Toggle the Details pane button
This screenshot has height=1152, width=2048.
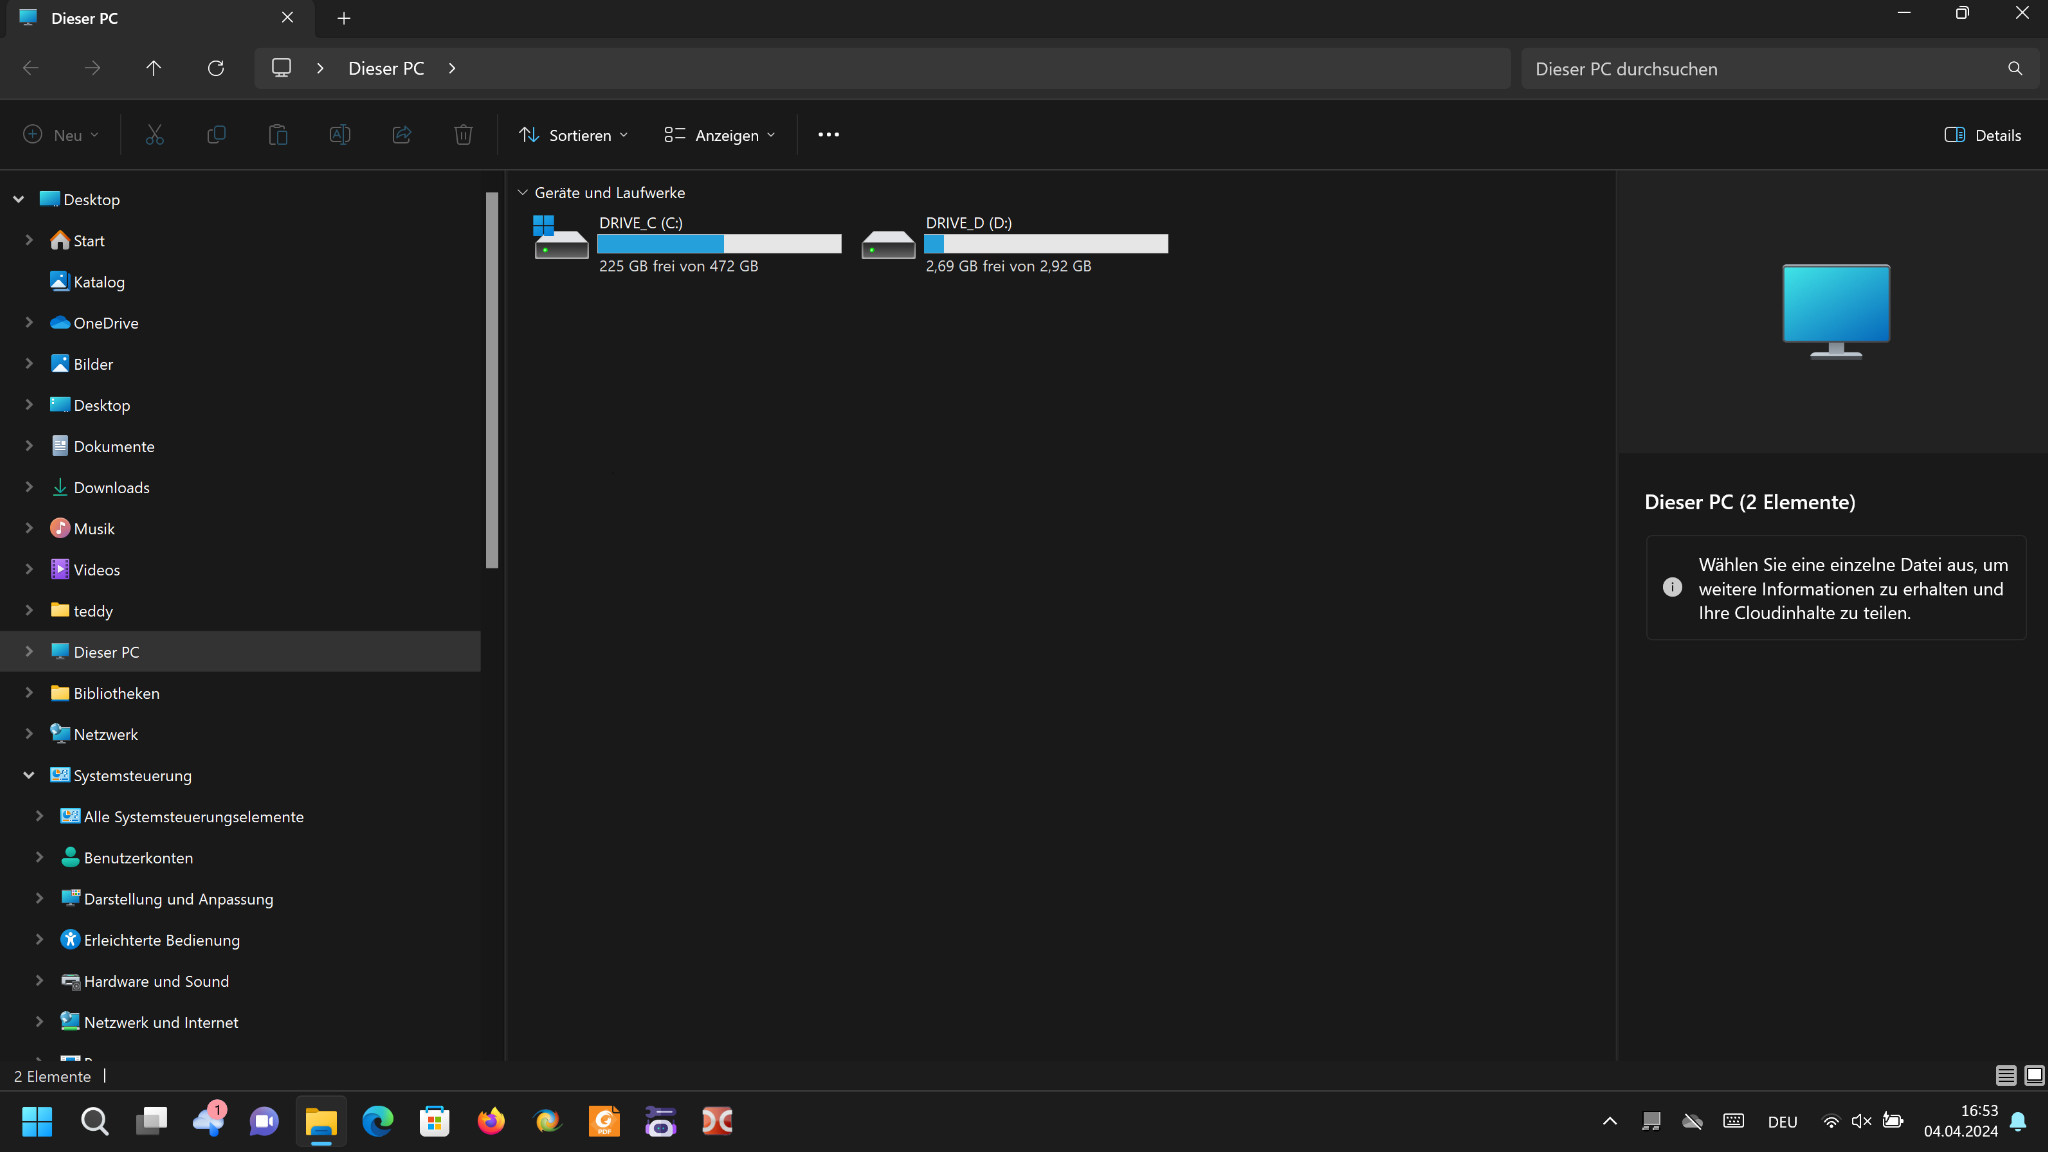tap(1982, 135)
